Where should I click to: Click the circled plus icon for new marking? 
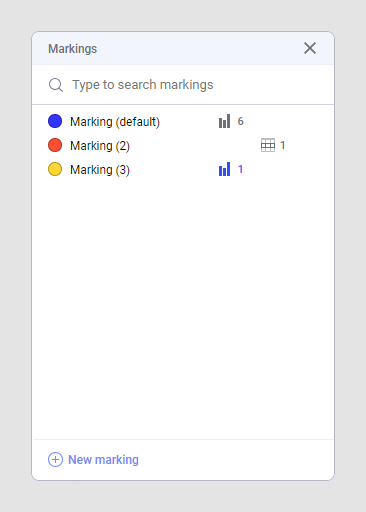click(55, 460)
